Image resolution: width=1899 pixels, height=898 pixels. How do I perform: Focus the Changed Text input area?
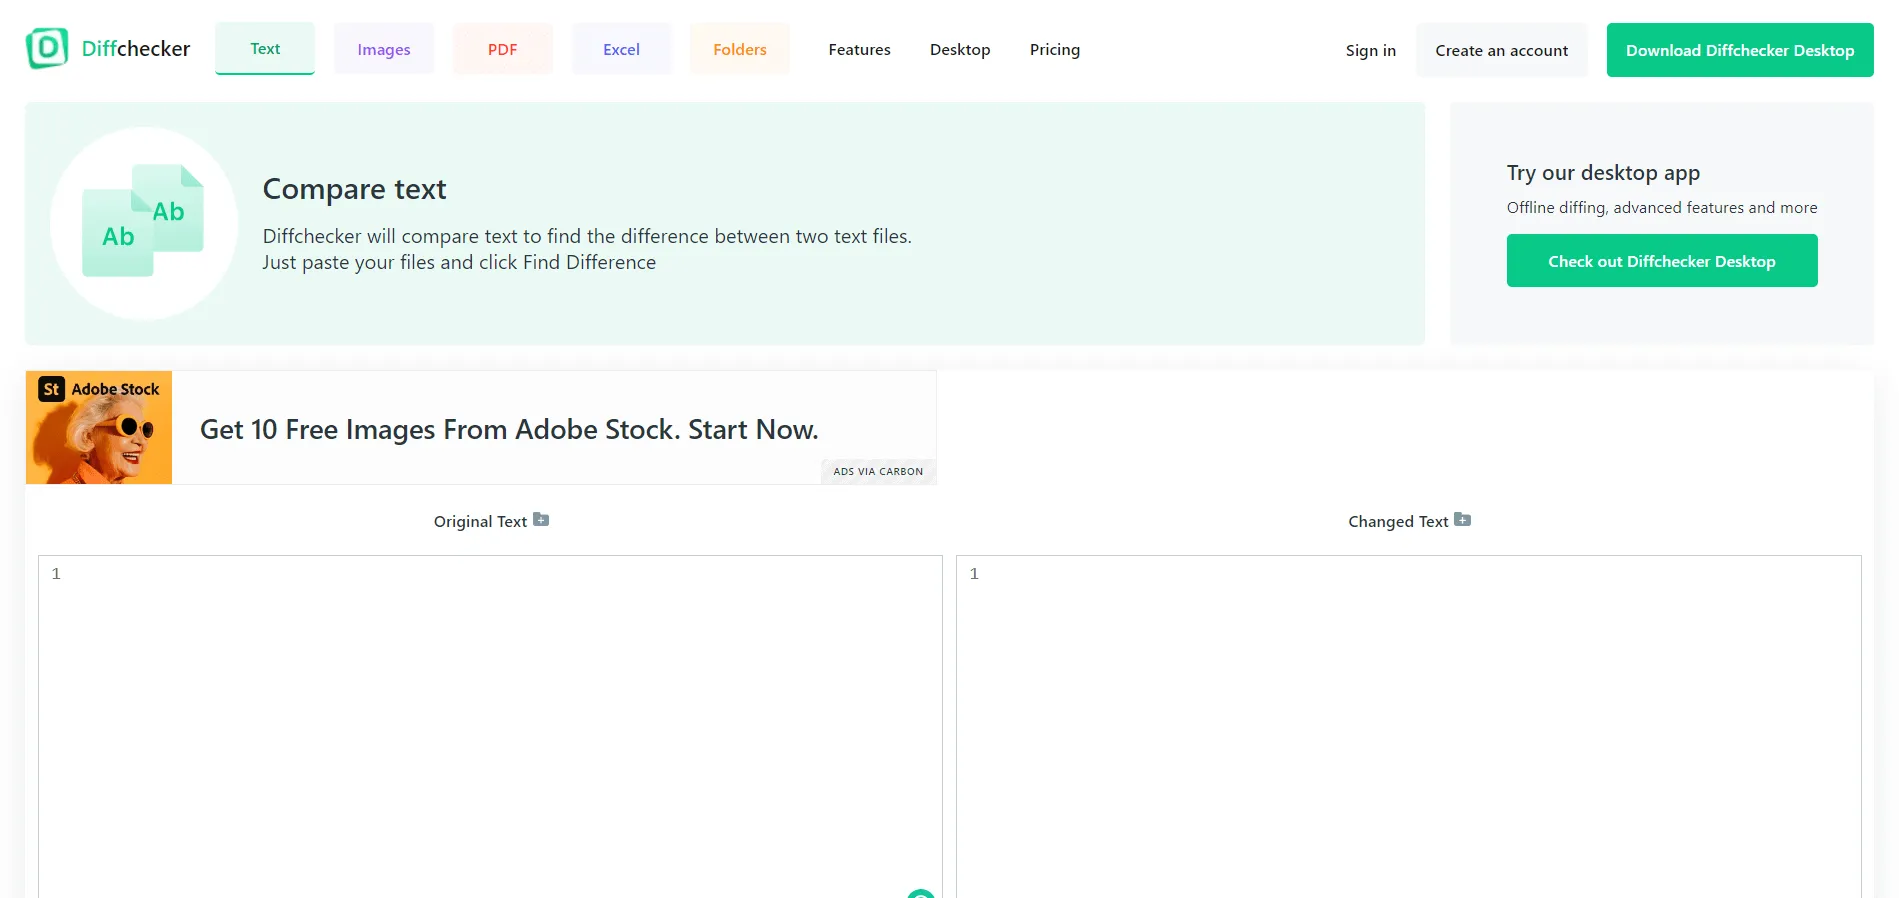pyautogui.click(x=1409, y=727)
